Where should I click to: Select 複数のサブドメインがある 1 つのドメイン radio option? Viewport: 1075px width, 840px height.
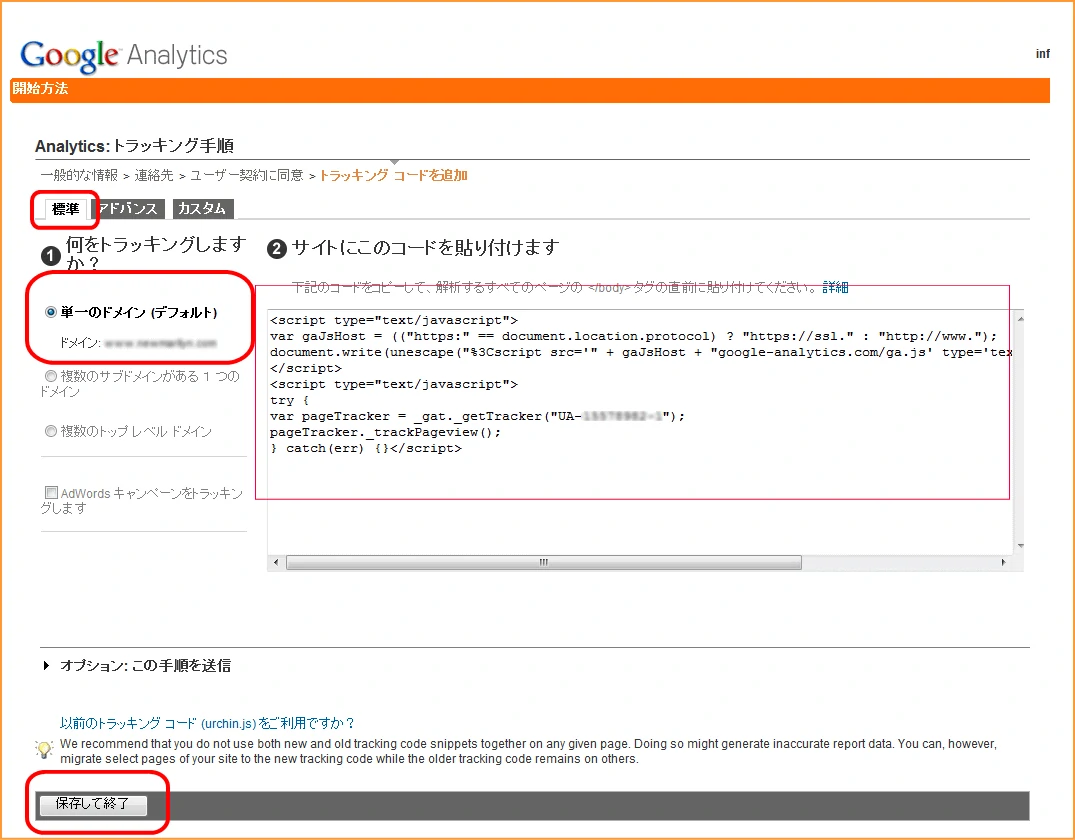(x=51, y=376)
